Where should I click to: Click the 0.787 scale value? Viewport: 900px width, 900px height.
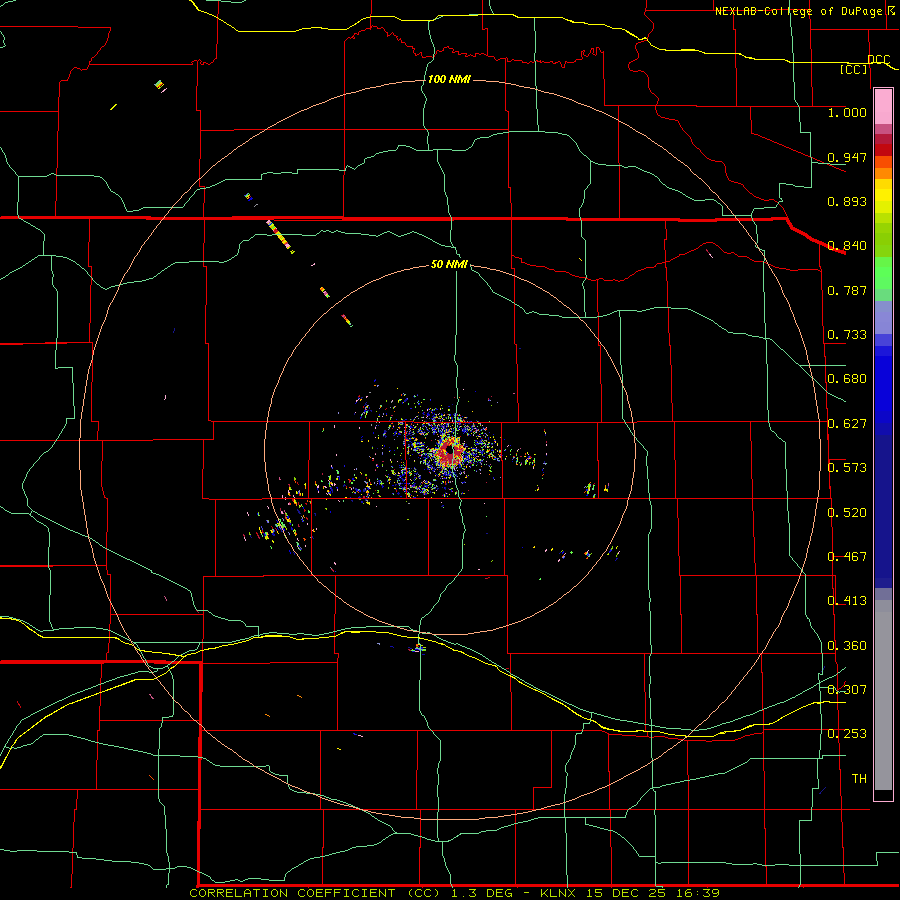point(847,290)
